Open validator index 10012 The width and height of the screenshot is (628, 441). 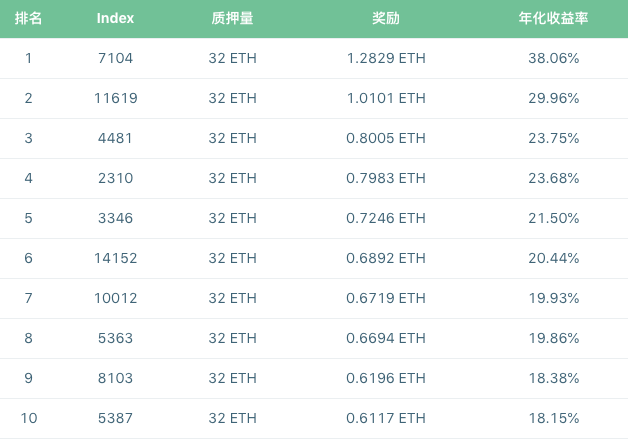(116, 298)
